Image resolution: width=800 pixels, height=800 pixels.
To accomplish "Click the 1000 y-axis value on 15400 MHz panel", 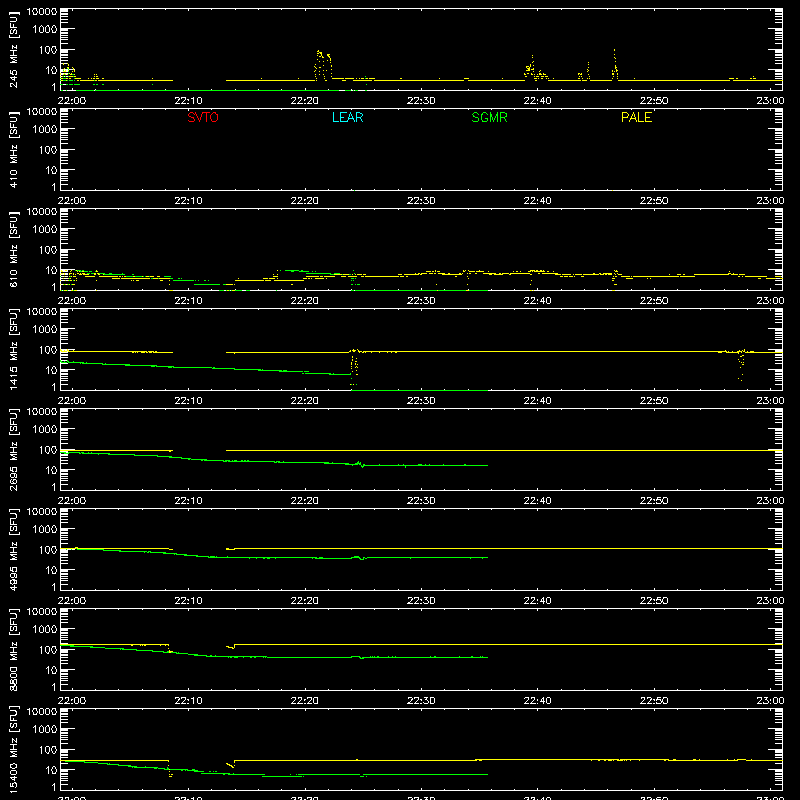I will pos(45,729).
